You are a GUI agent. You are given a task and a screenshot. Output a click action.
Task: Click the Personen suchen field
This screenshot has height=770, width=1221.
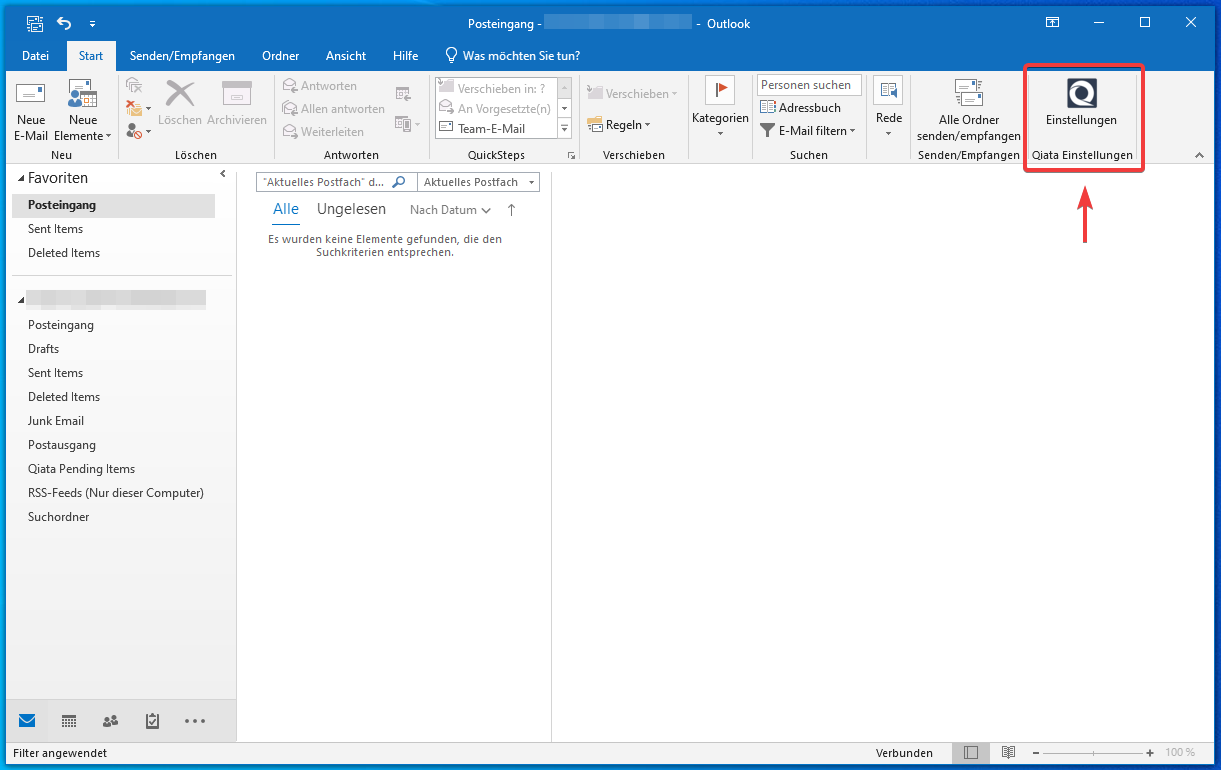[808, 84]
